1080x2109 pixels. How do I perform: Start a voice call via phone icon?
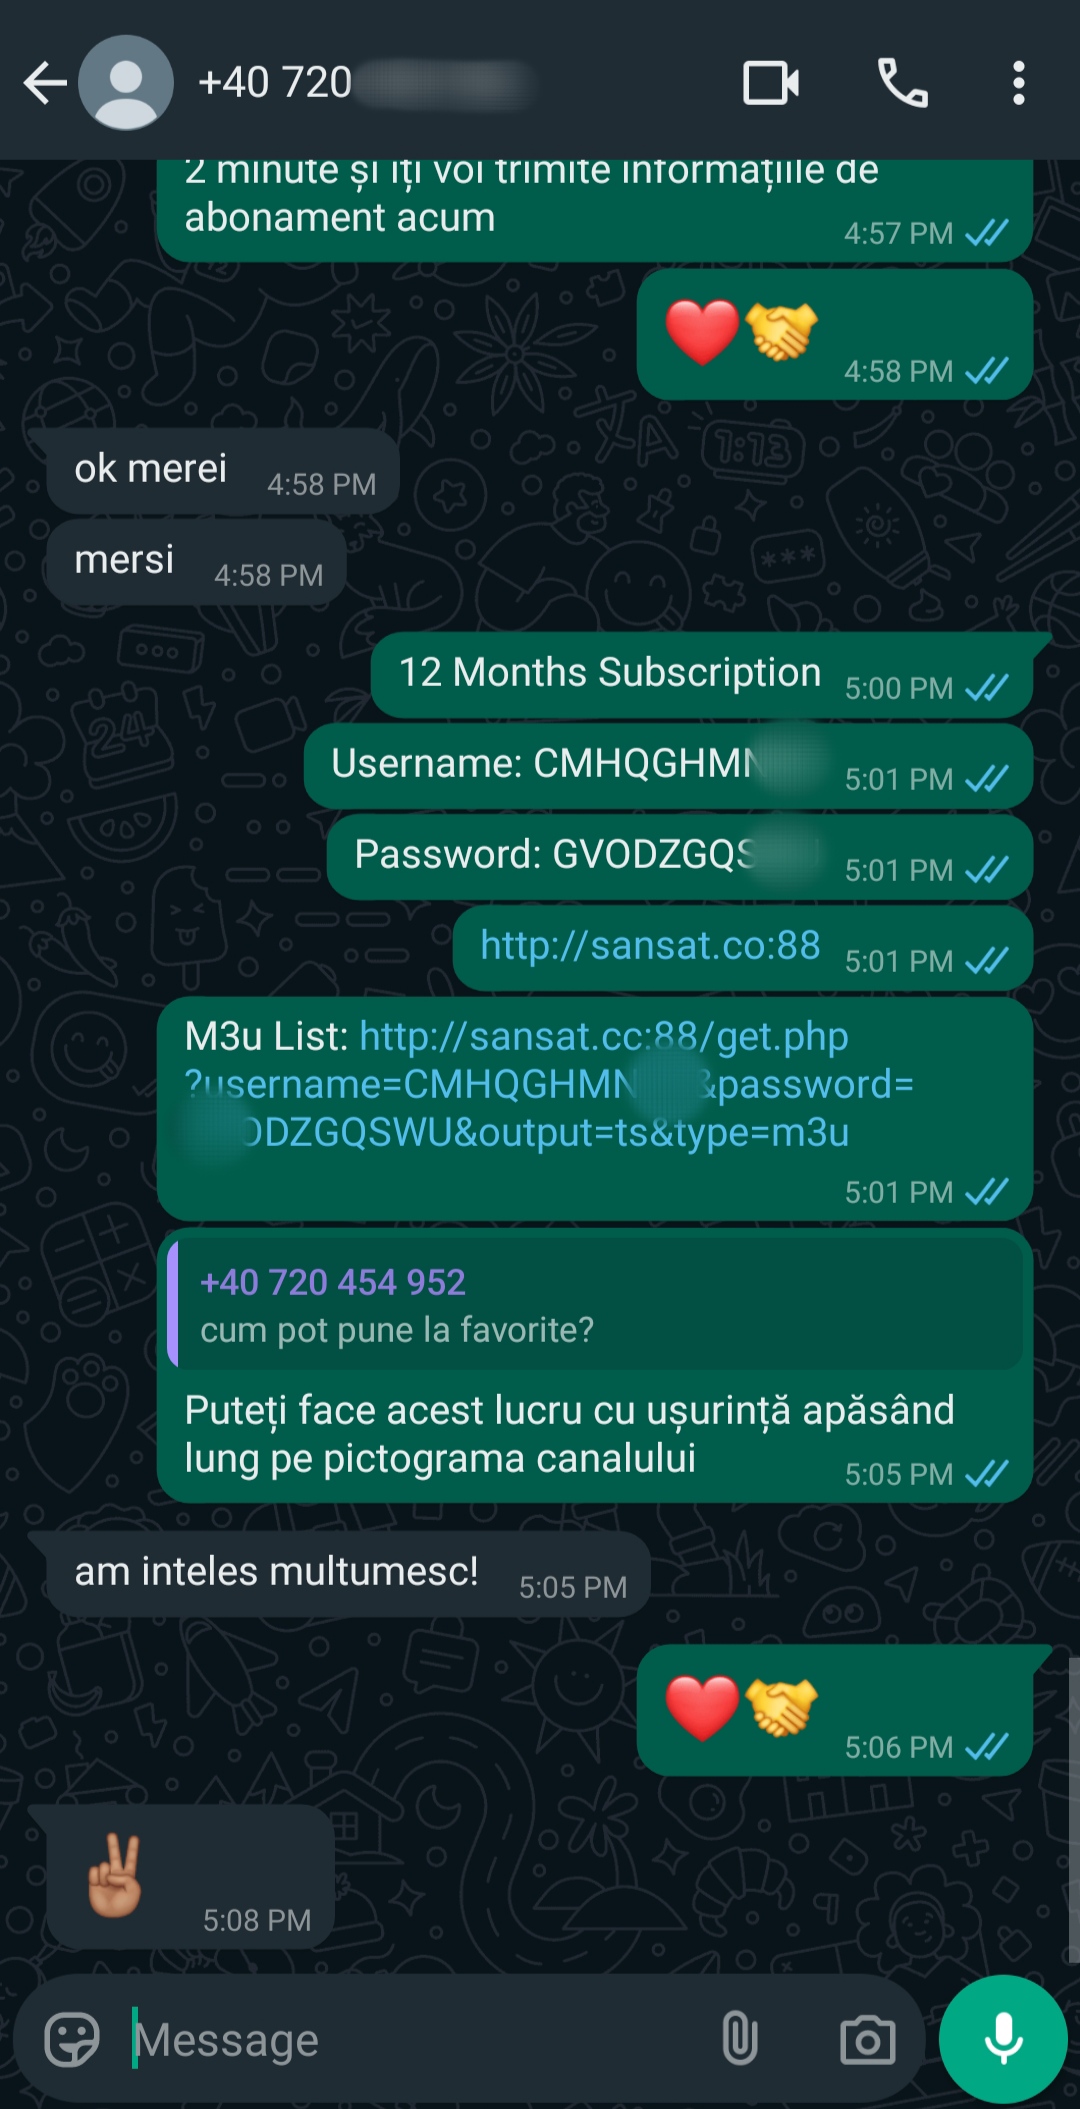903,83
